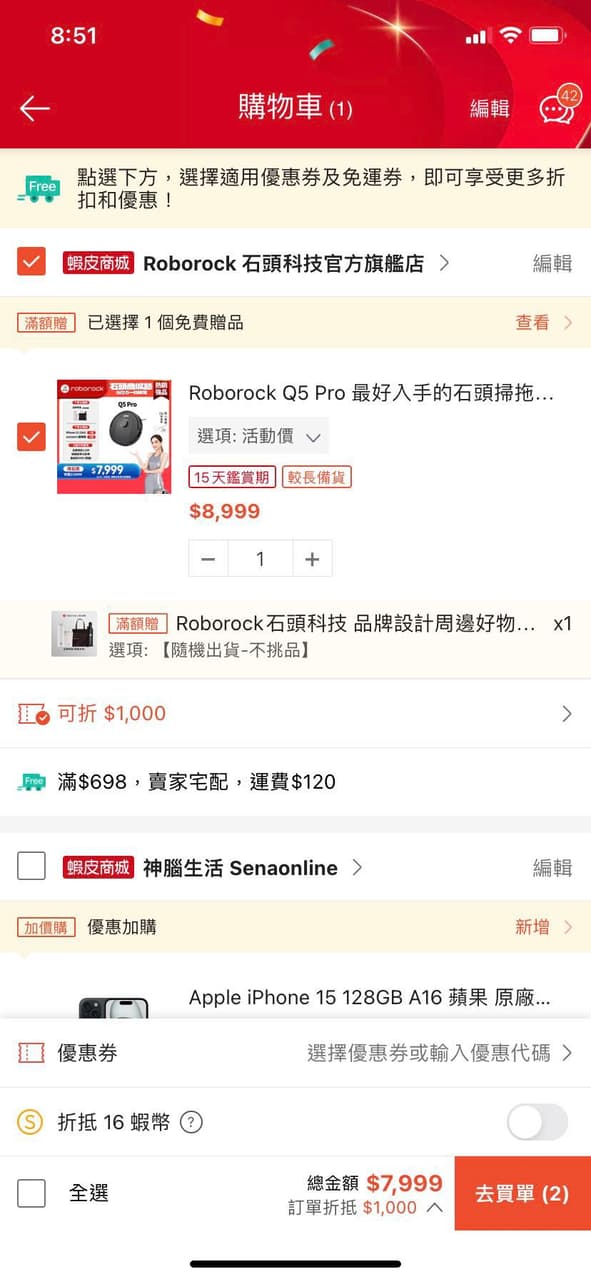591x1279 pixels.
Task: Tap the back arrow in the header
Action: (33, 109)
